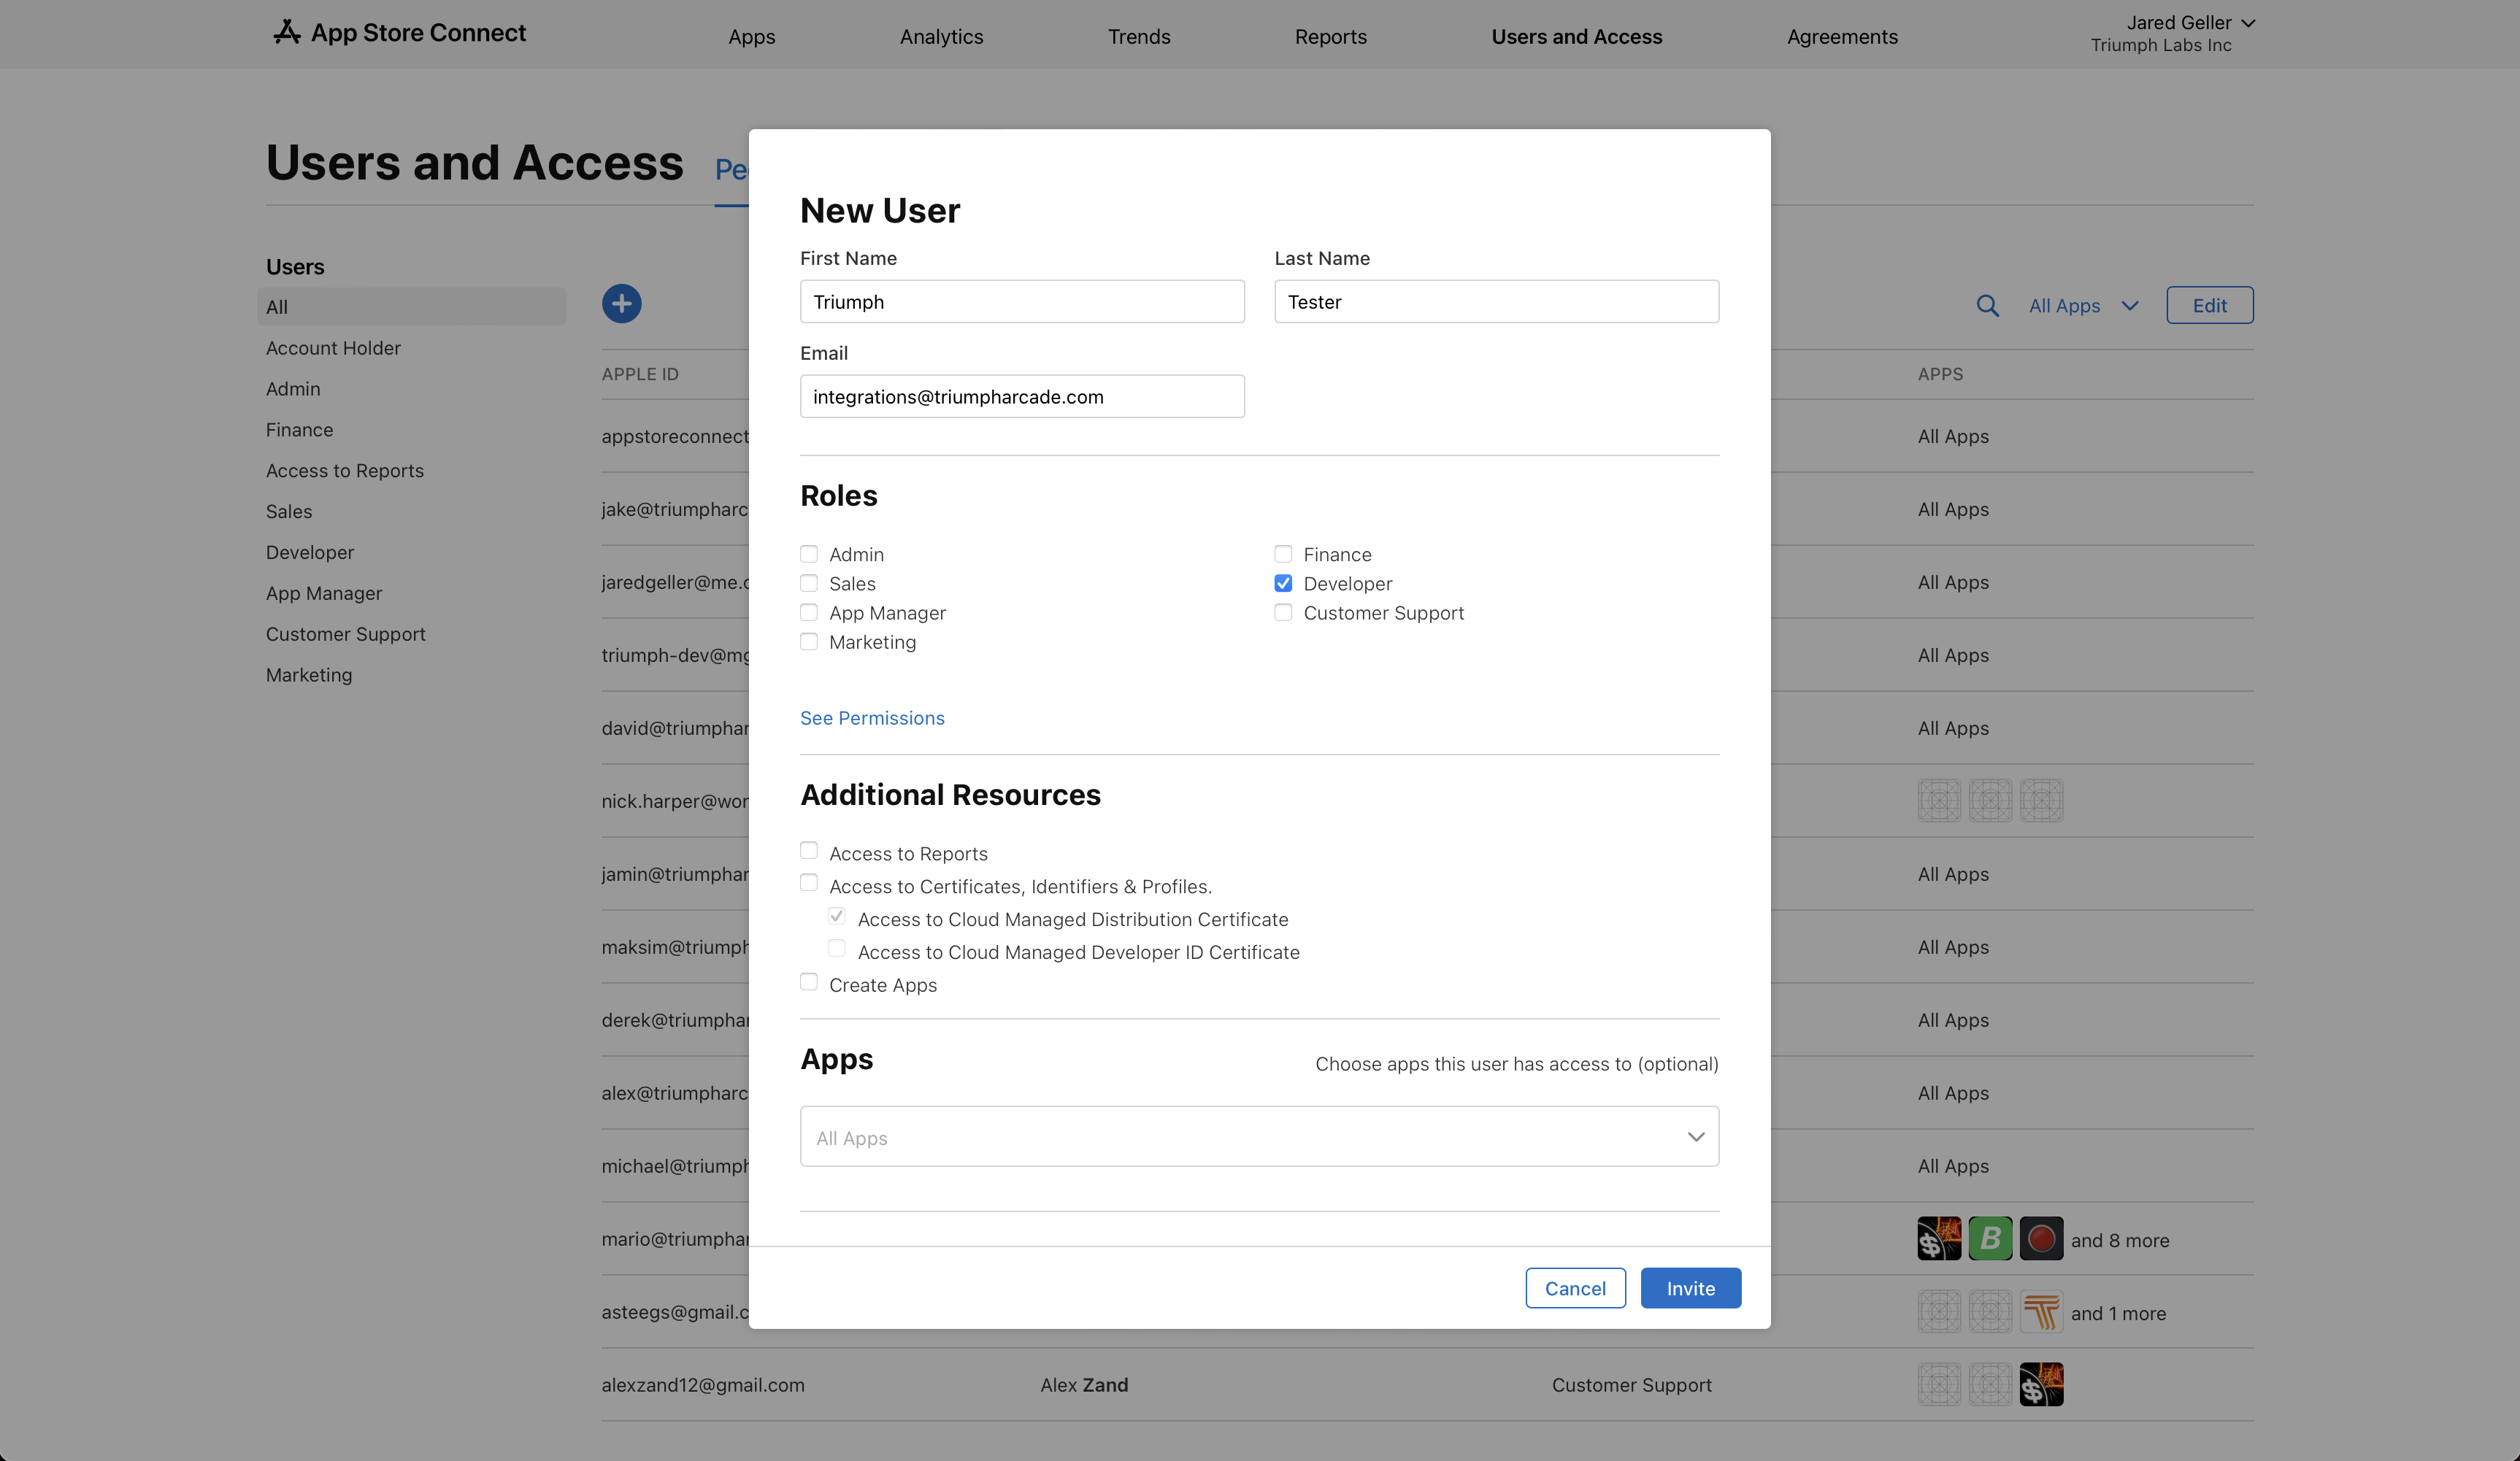The image size is (2520, 1461).
Task: Select the All users filter in sidebar
Action: click(411, 307)
